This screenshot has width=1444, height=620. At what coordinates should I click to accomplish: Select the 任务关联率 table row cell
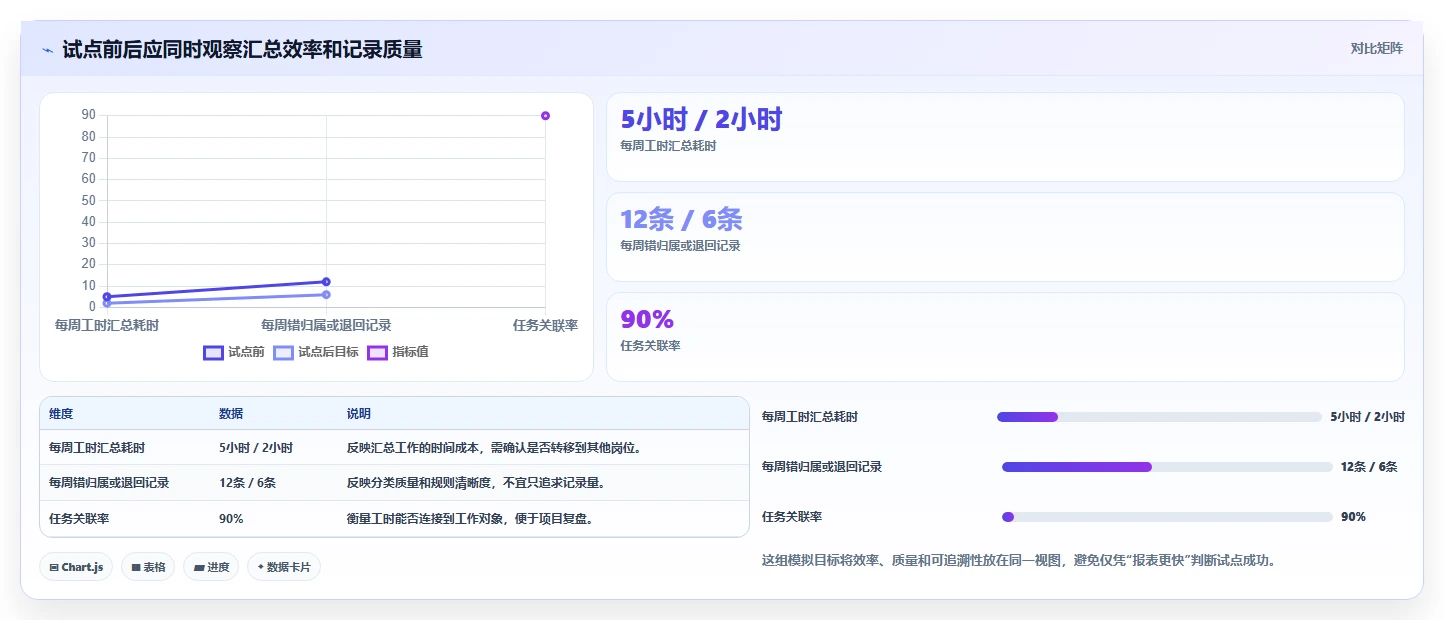point(79,519)
